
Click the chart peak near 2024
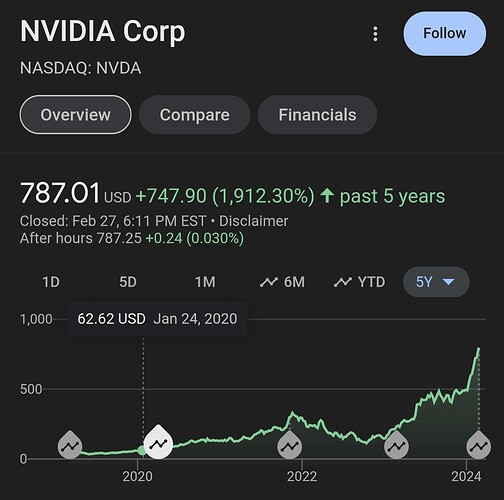(x=478, y=349)
